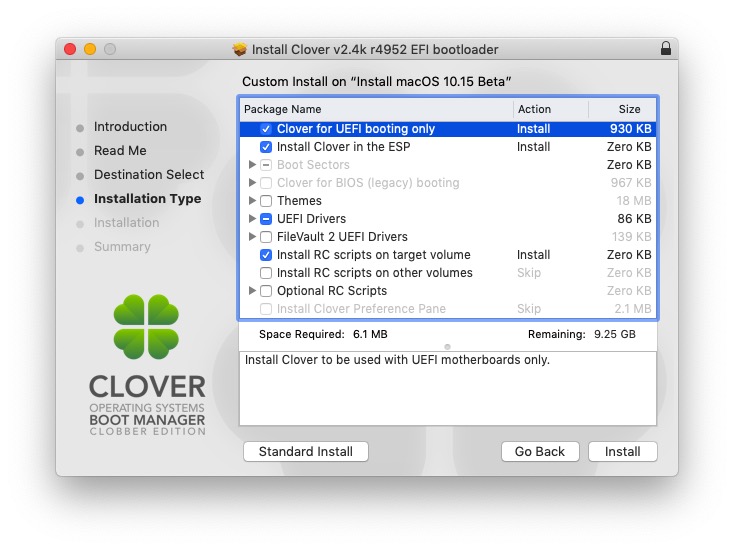Click the Size column header

point(629,109)
